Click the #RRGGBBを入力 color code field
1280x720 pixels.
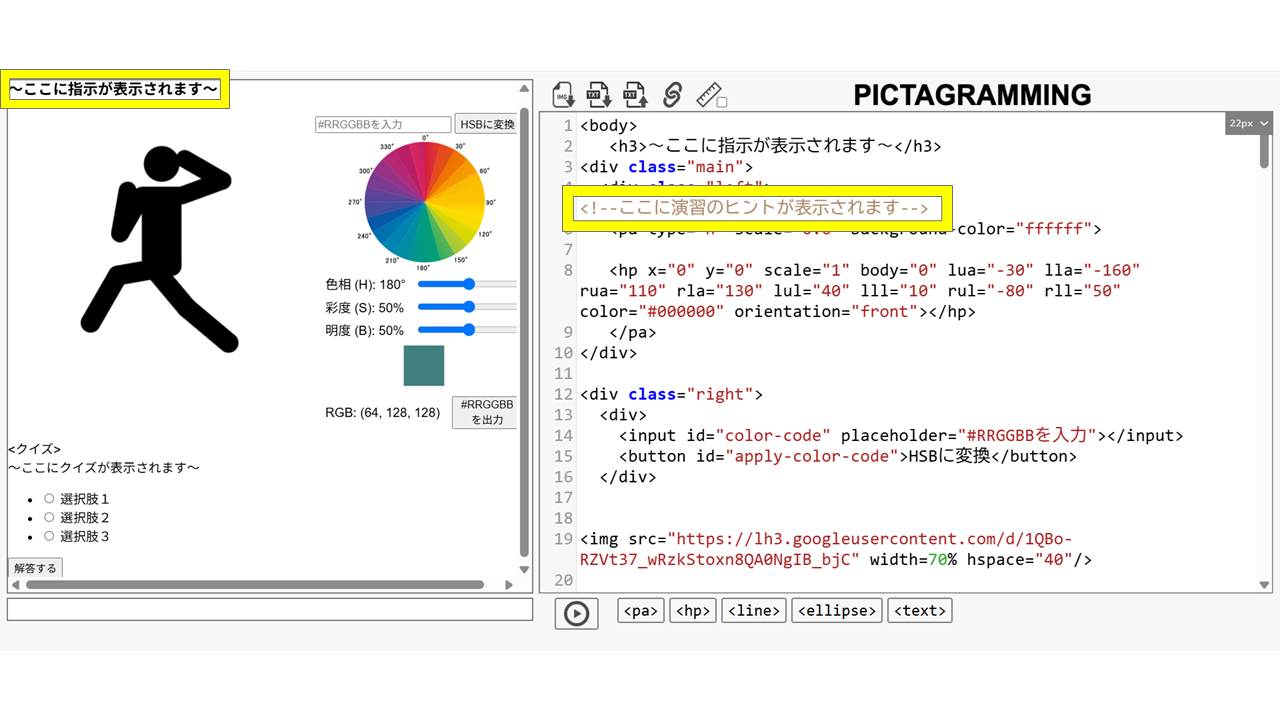click(x=383, y=124)
